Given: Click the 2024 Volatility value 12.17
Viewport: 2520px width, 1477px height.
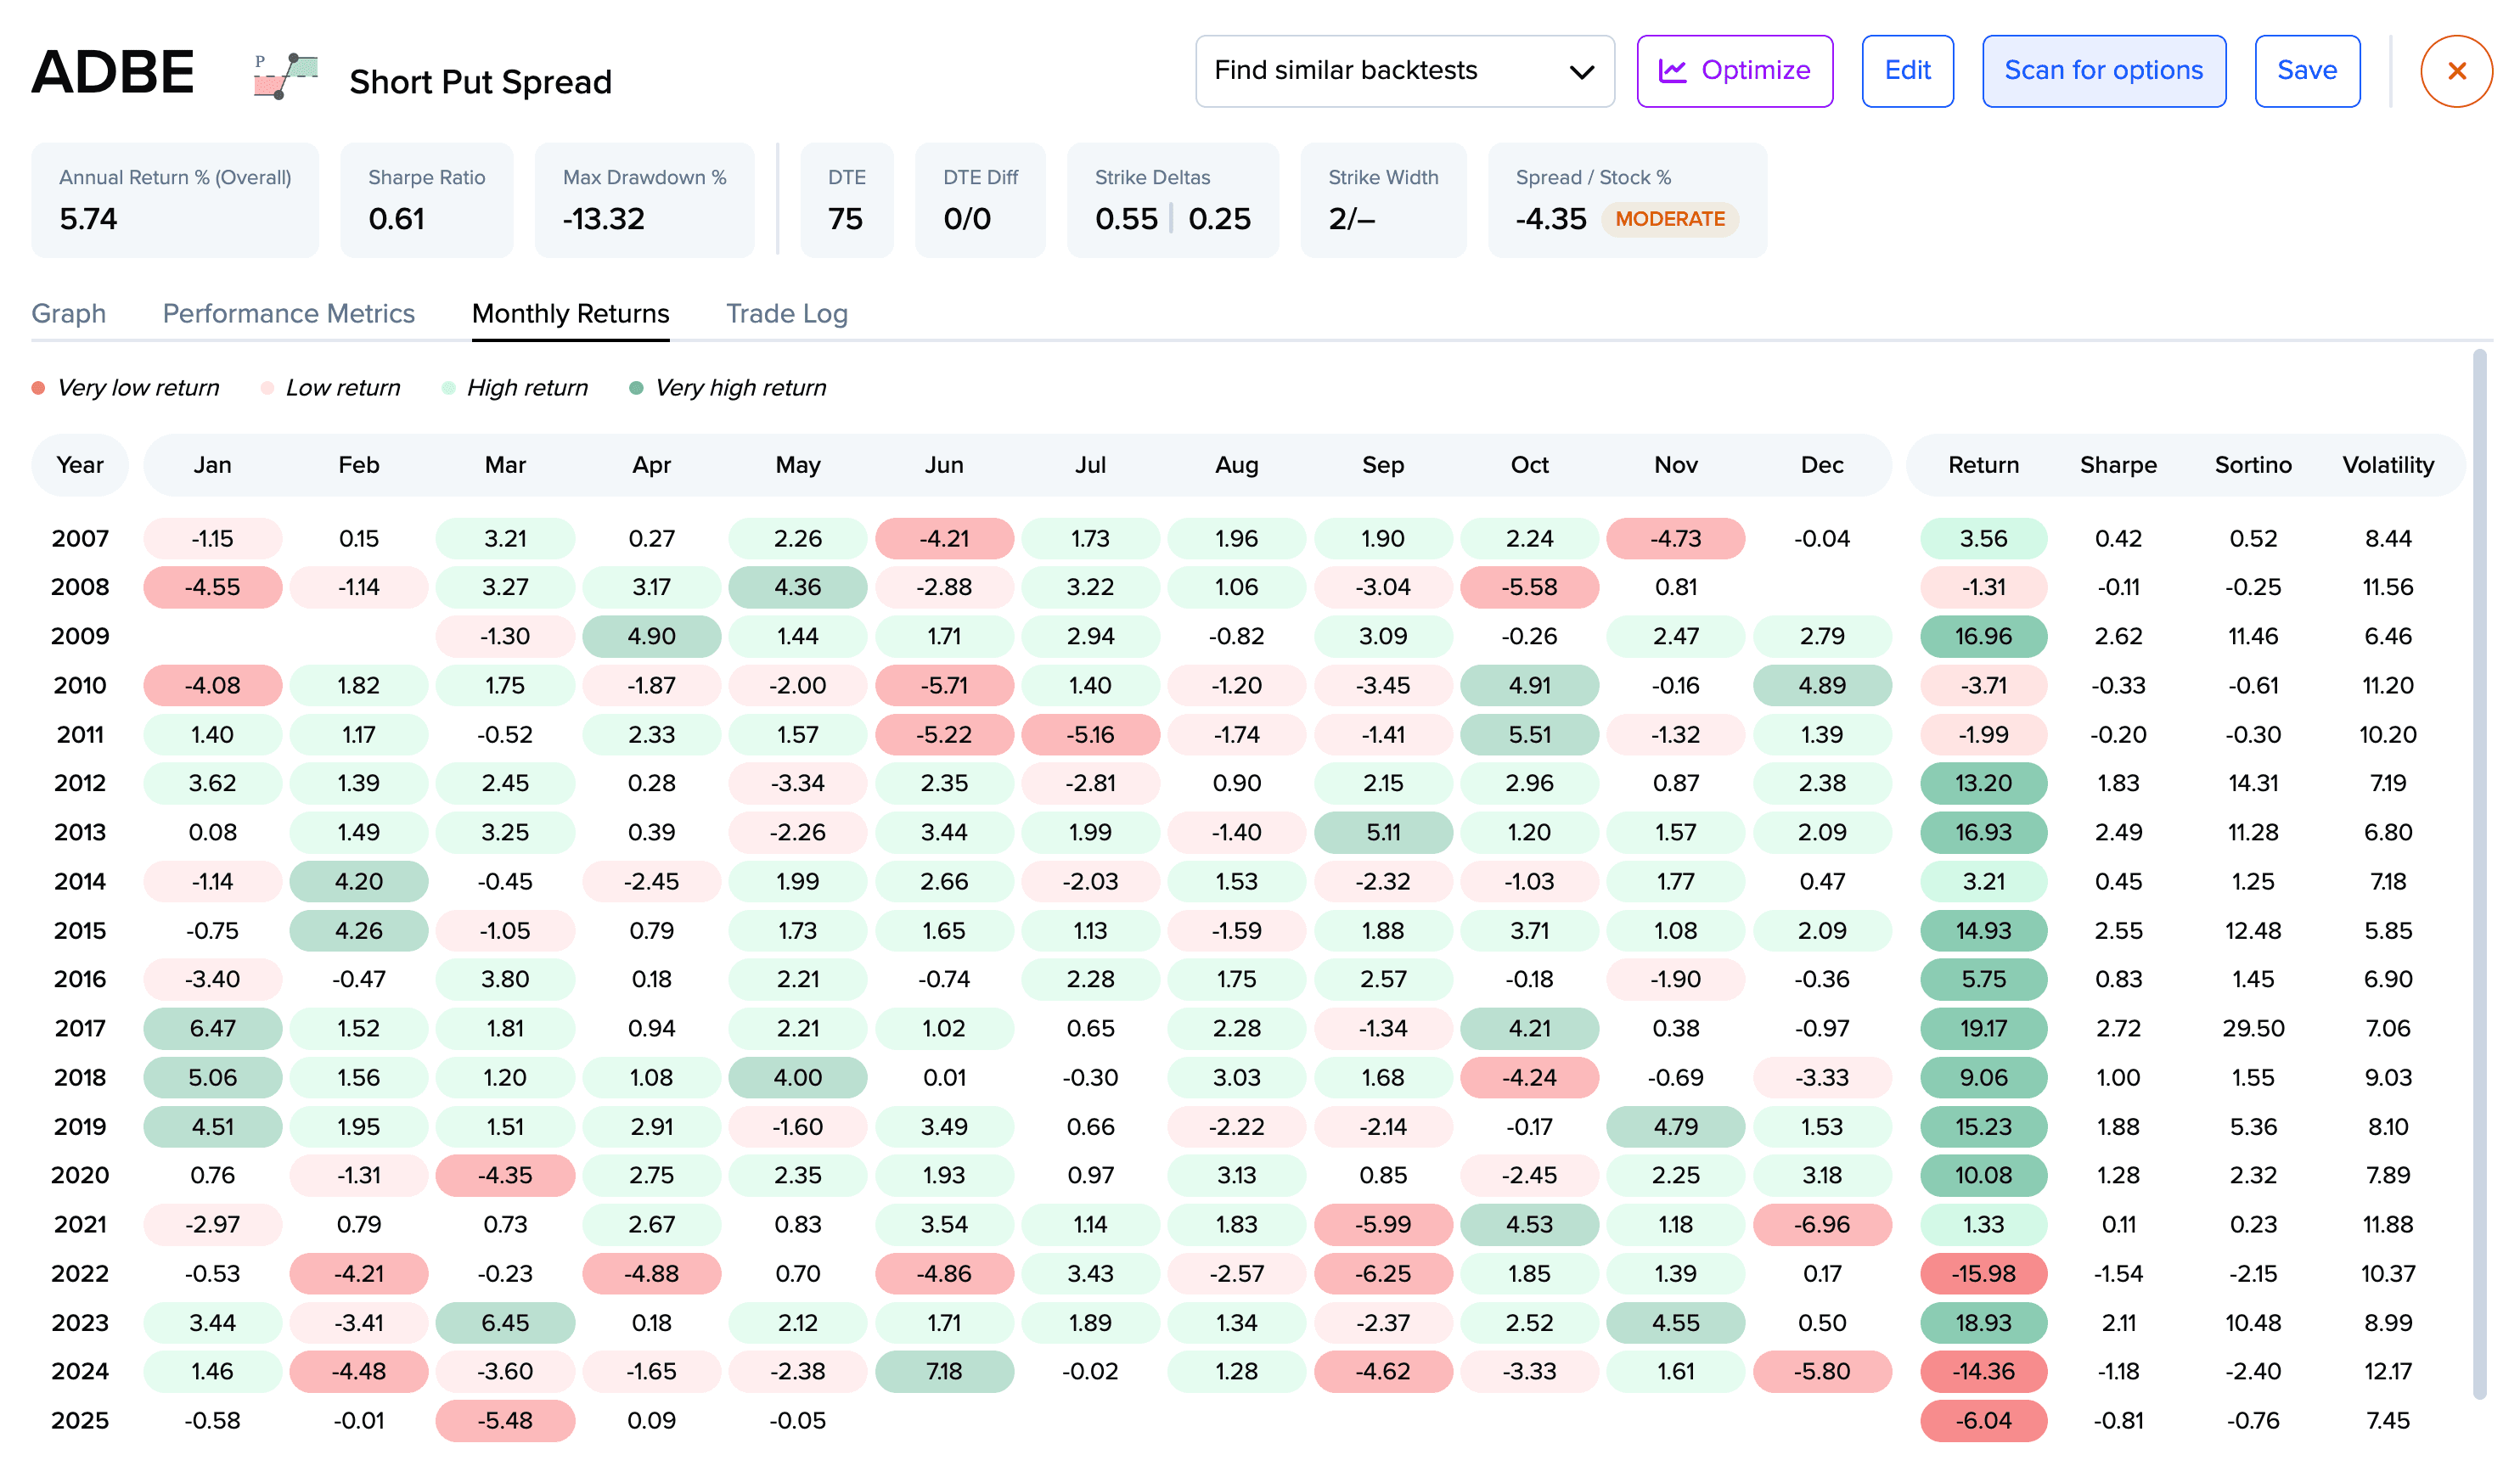Looking at the screenshot, I should [2388, 1372].
